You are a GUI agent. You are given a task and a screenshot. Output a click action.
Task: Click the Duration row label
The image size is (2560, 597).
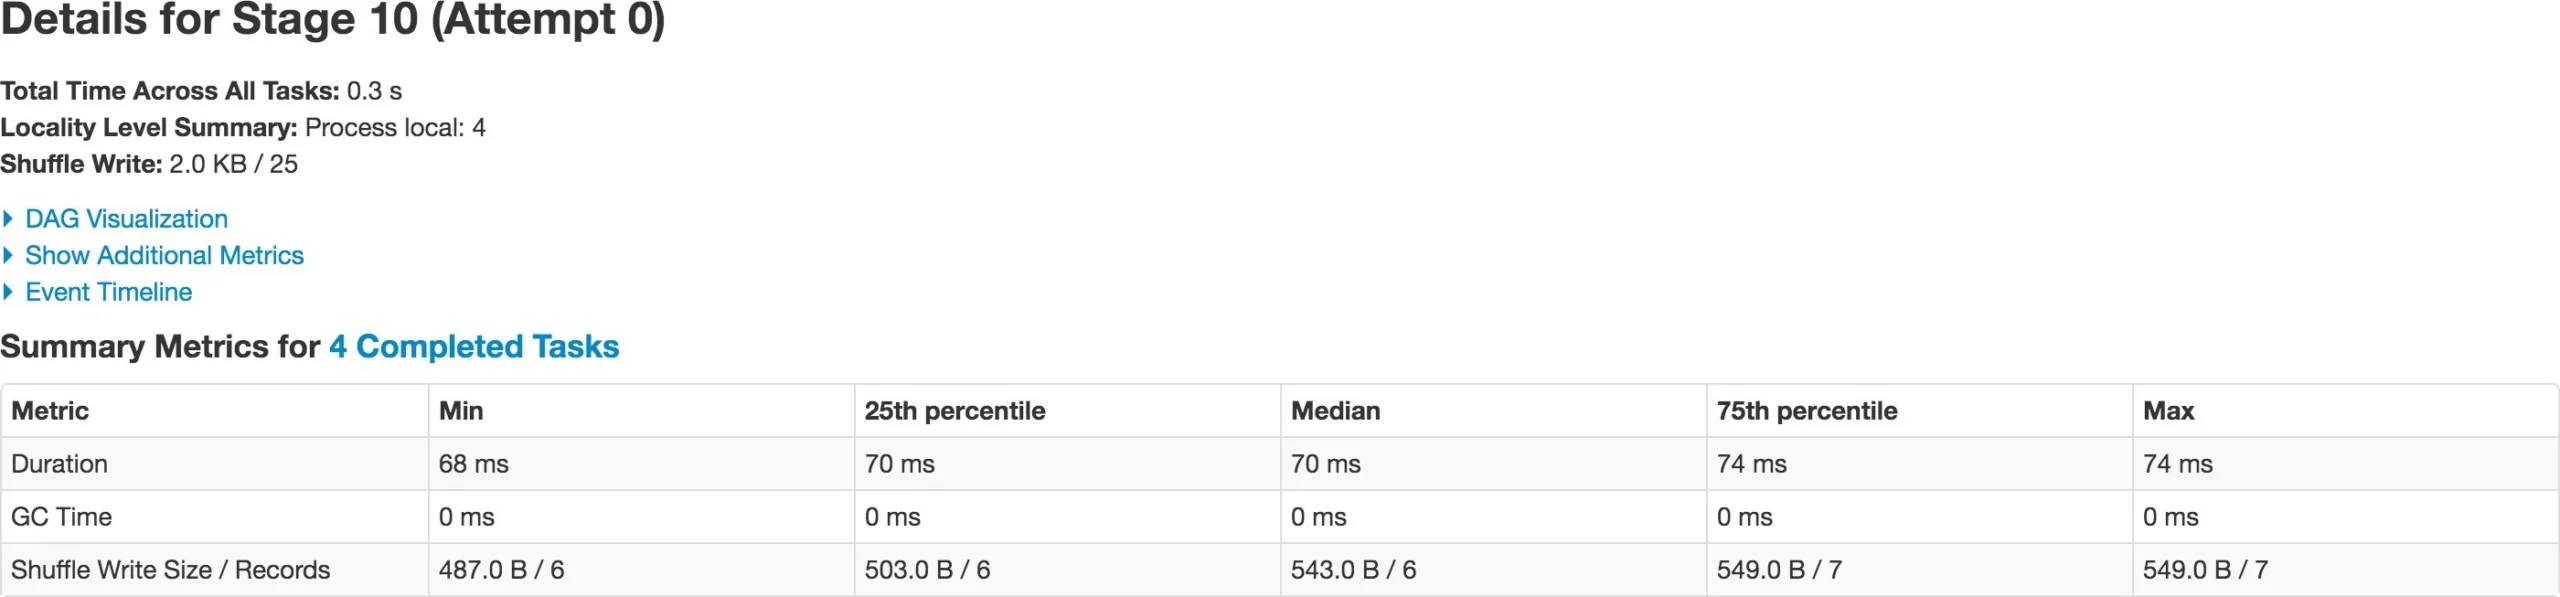click(59, 464)
